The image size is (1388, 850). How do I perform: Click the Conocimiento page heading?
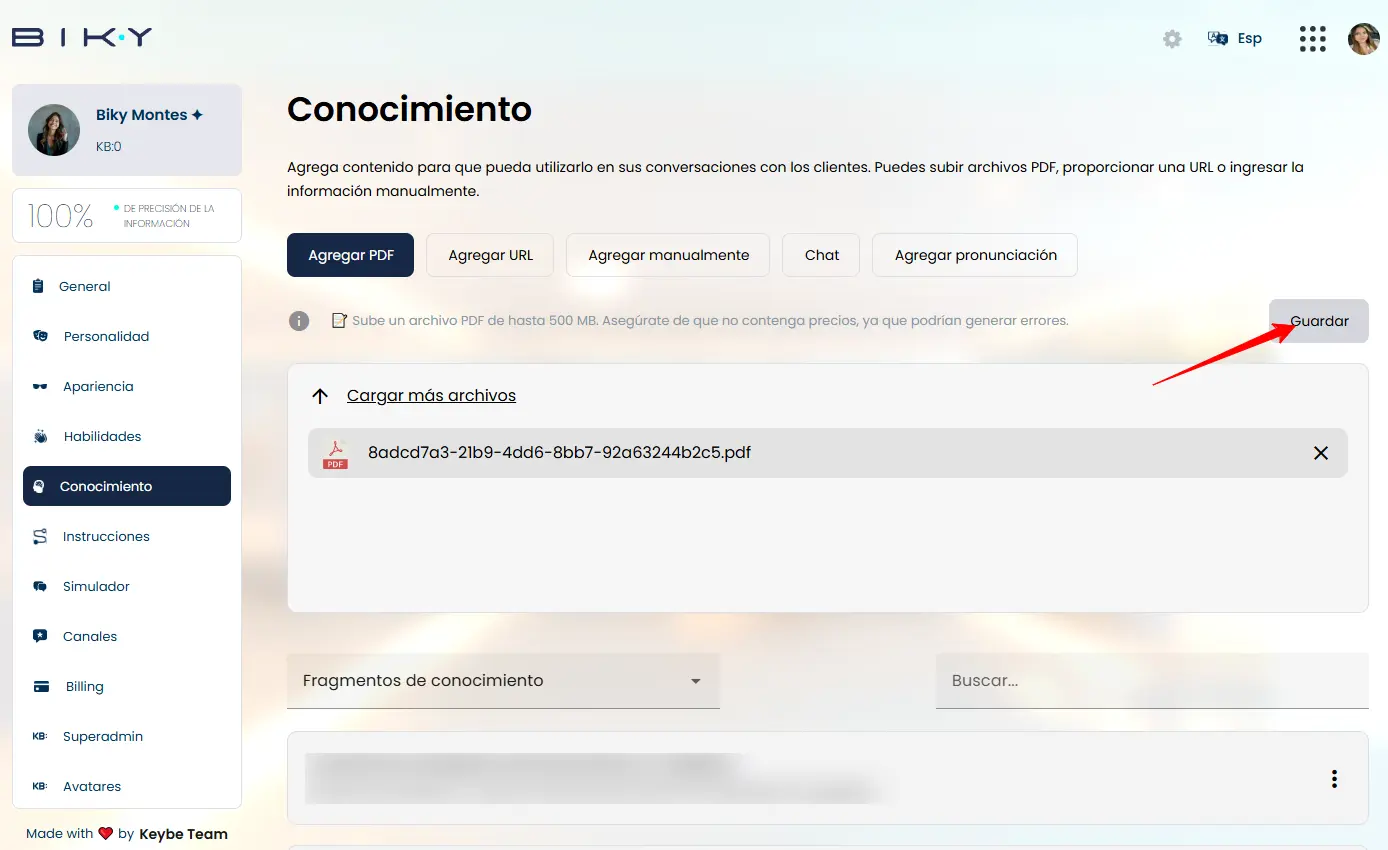(409, 109)
